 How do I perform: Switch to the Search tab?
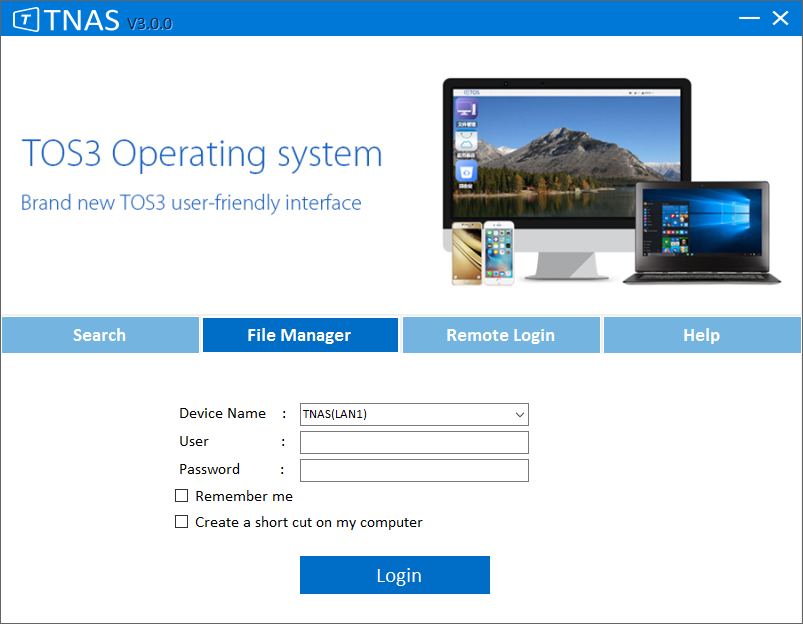100,335
